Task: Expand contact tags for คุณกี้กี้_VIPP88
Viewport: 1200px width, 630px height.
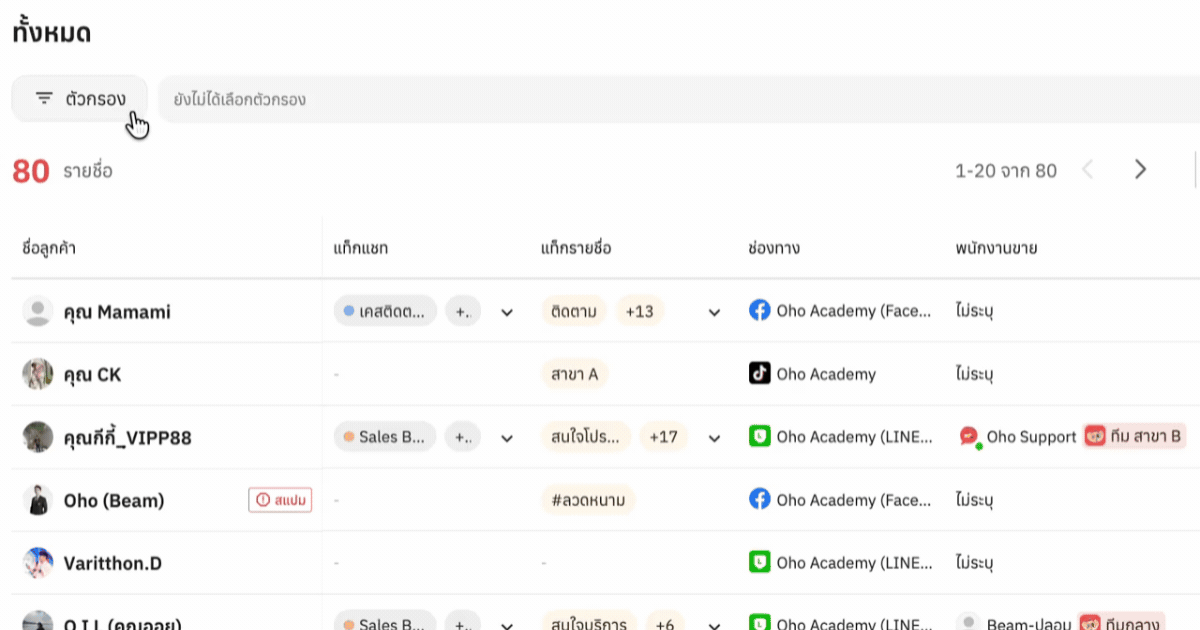Action: (x=714, y=437)
